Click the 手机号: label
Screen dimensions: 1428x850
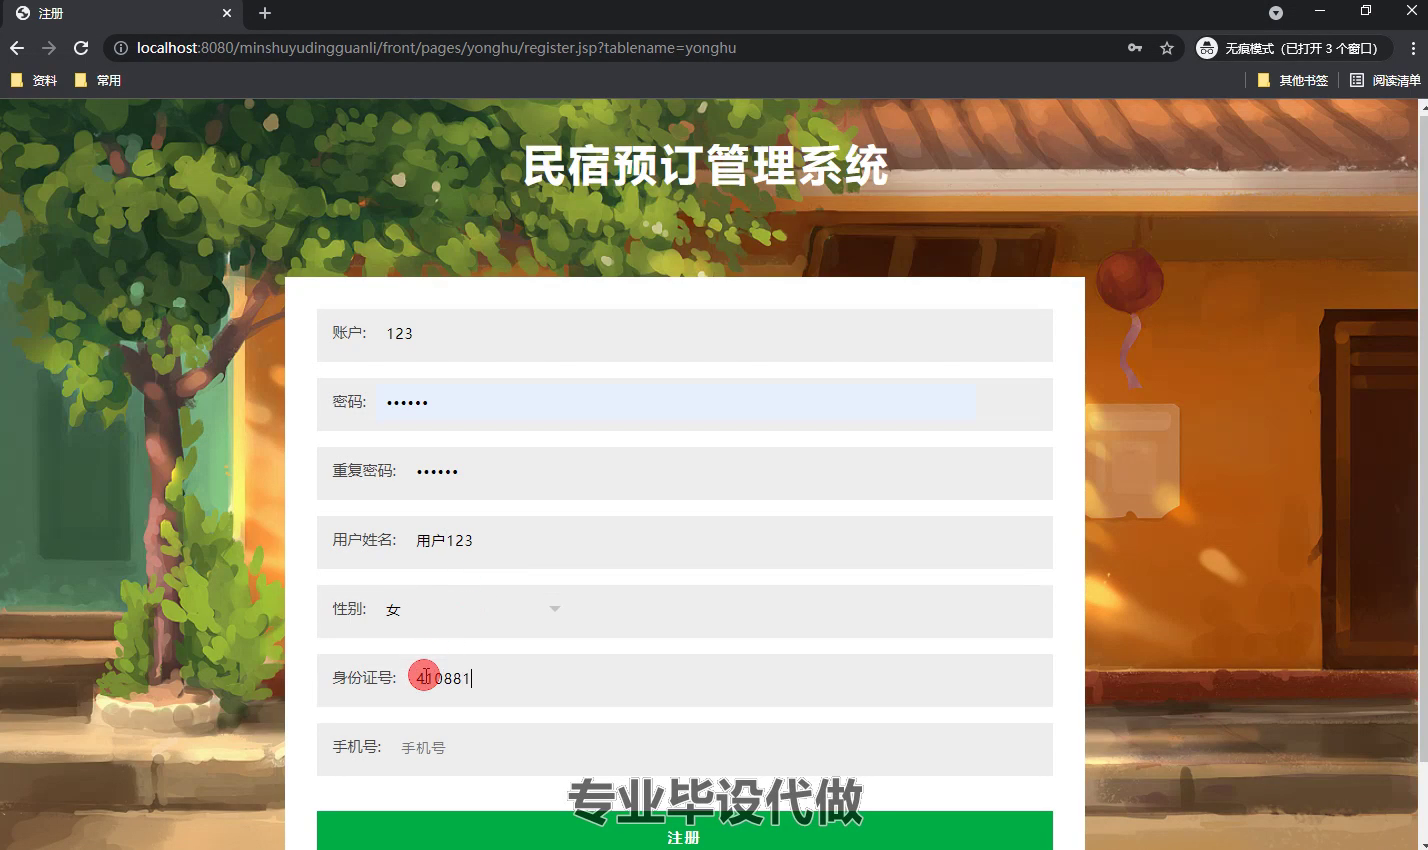coord(357,747)
